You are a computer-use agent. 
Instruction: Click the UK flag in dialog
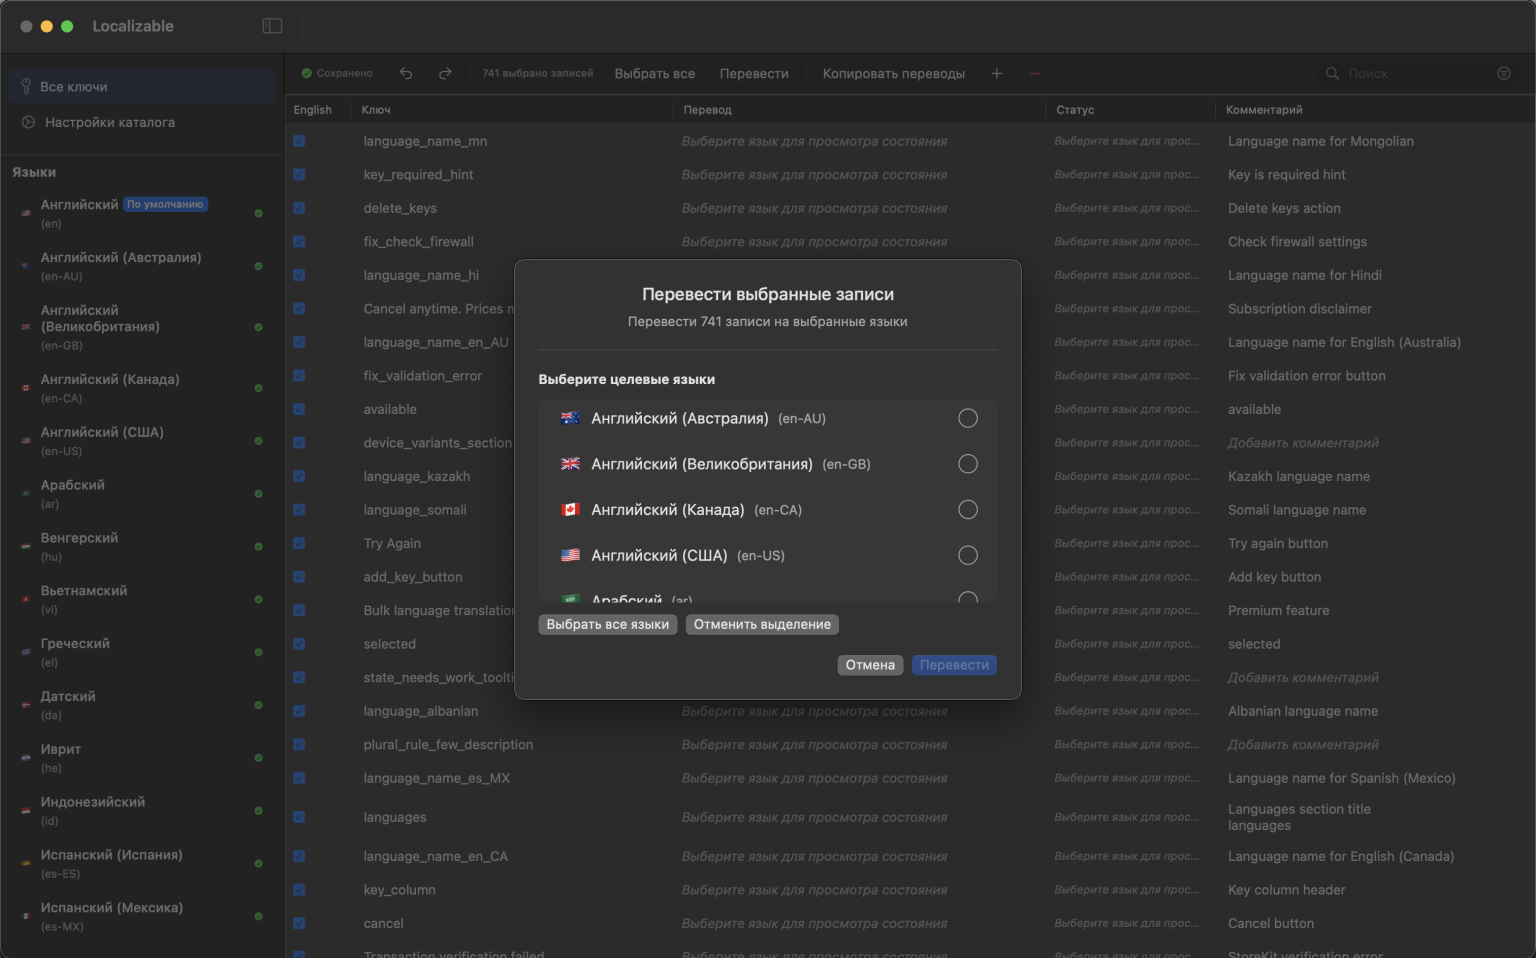570,464
